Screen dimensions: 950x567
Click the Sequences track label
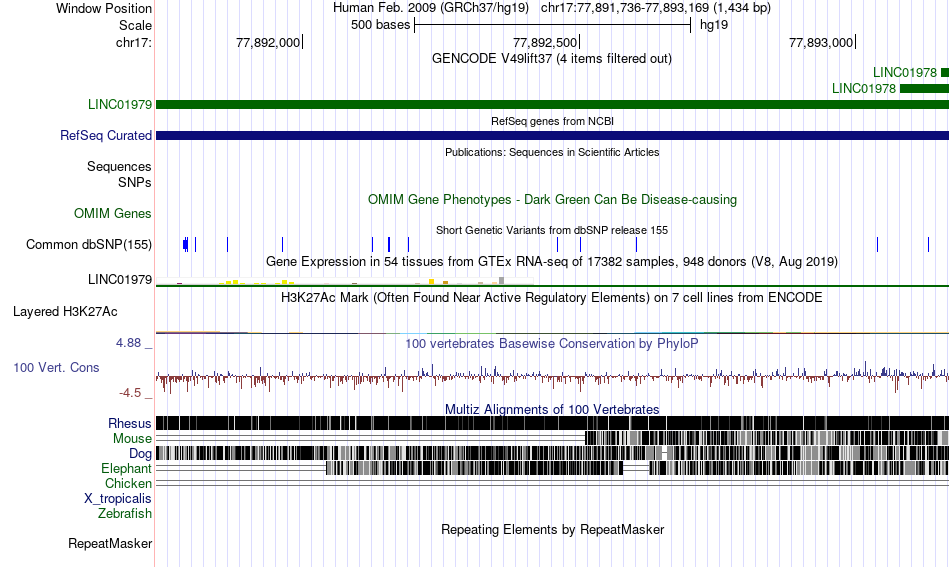point(119,167)
